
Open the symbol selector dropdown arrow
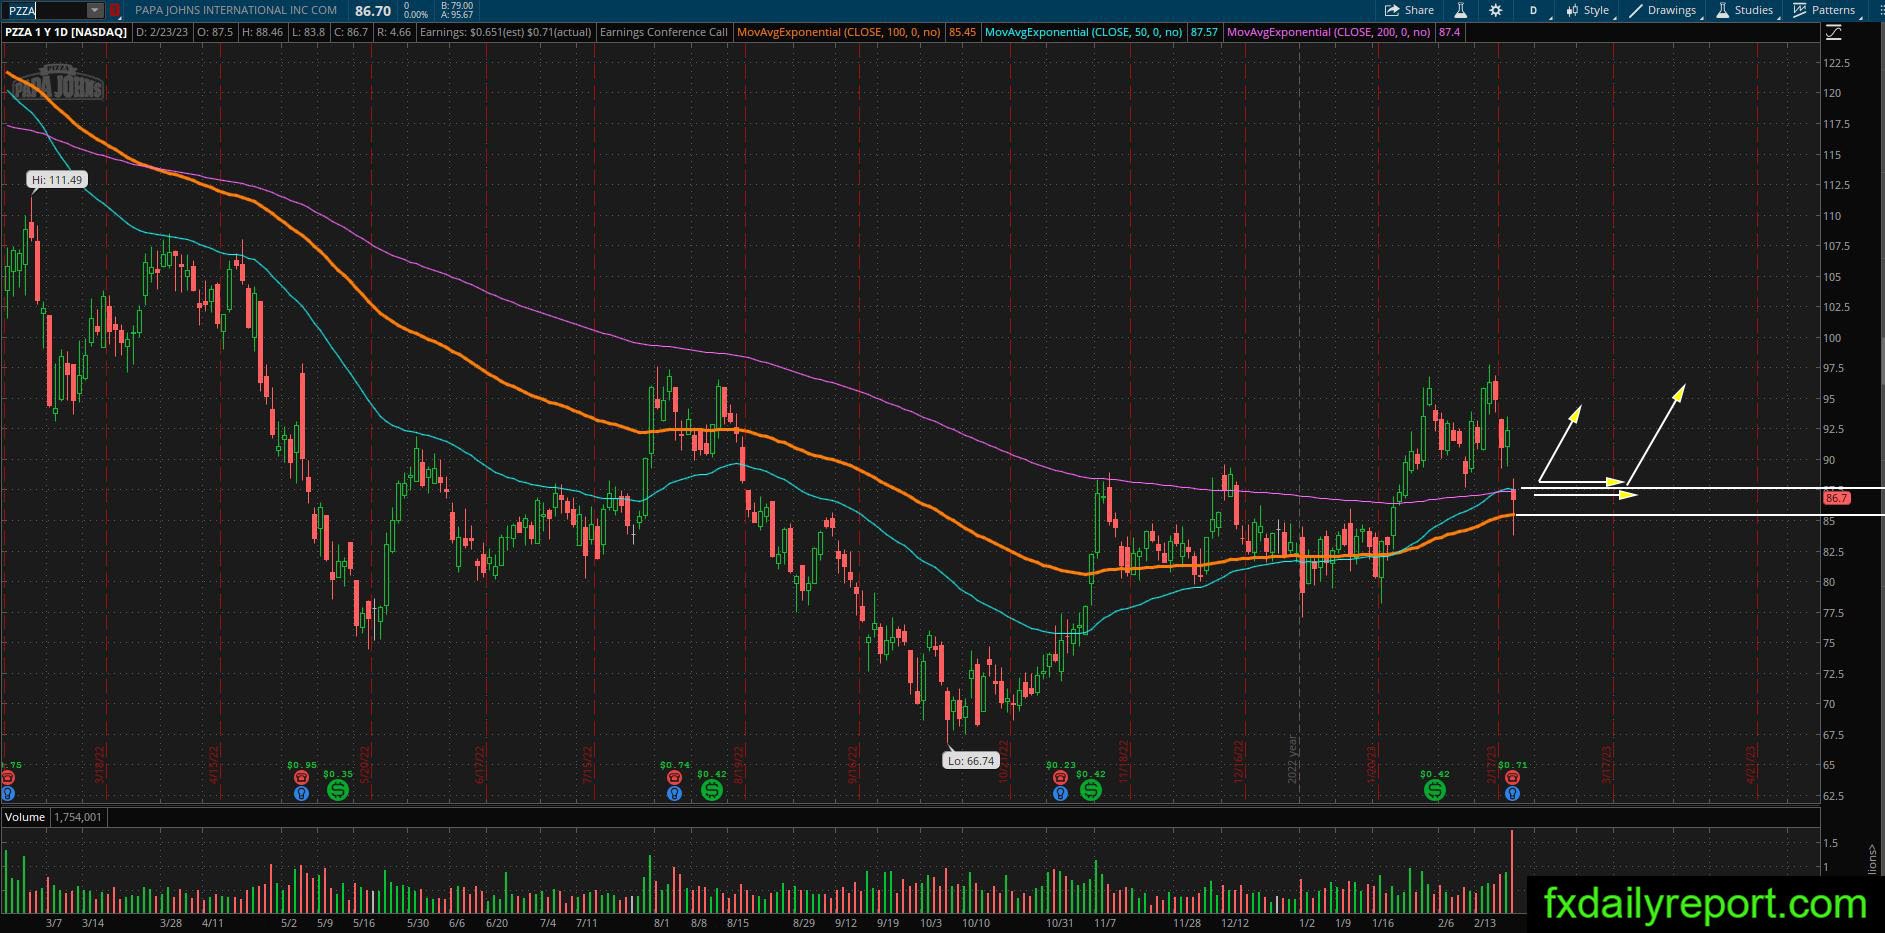95,10
